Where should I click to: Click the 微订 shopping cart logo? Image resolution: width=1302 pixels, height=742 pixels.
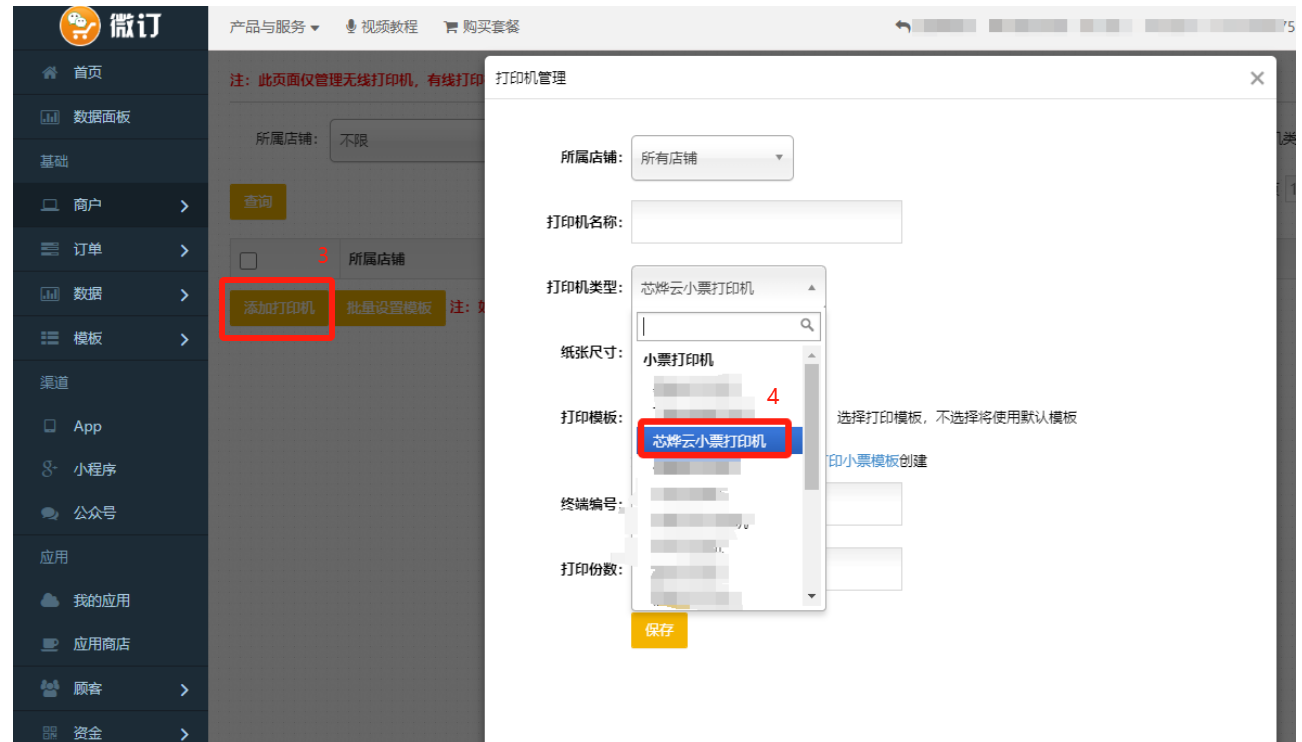pyautogui.click(x=80, y=25)
